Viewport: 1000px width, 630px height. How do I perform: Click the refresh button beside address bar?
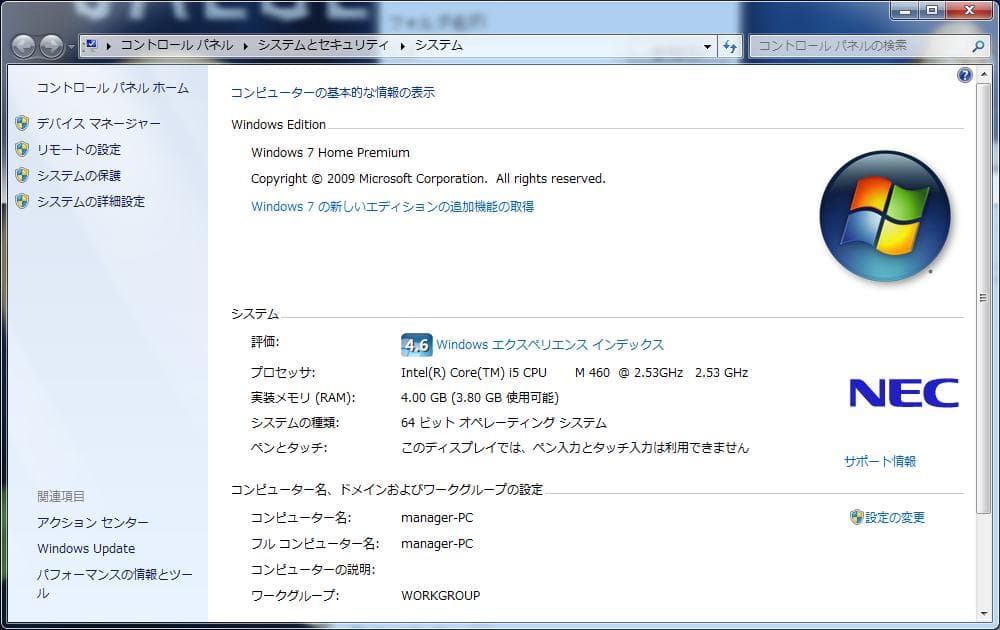pyautogui.click(x=730, y=46)
